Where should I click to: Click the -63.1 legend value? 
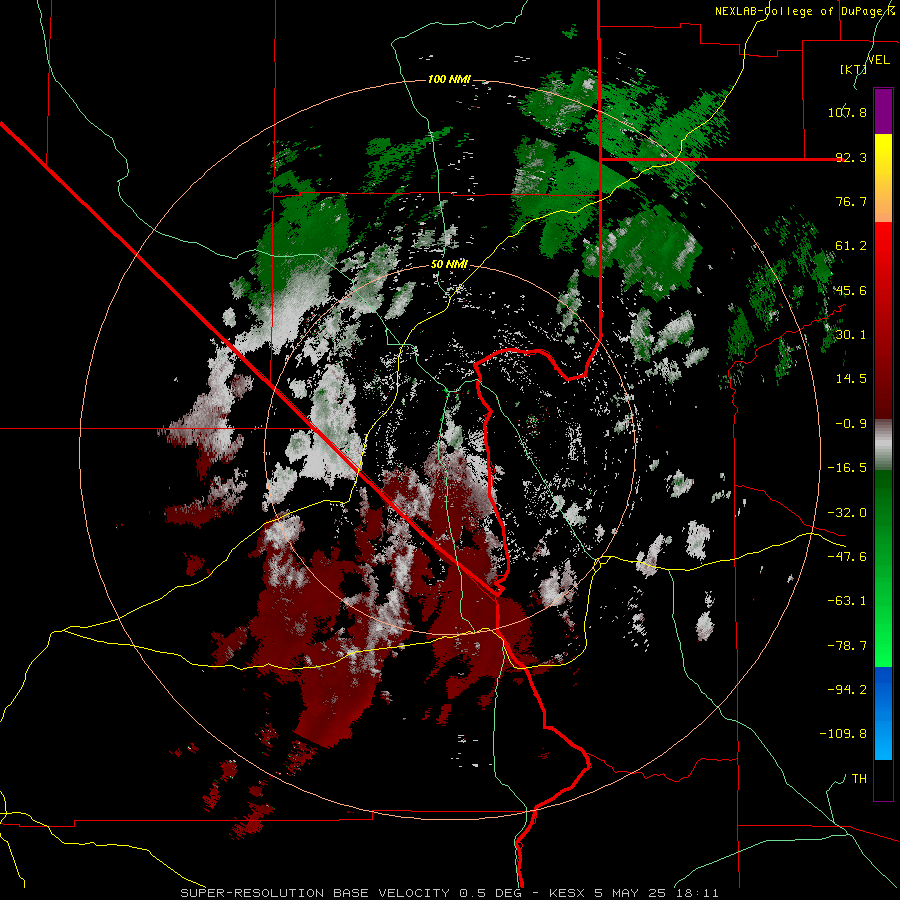pos(847,601)
